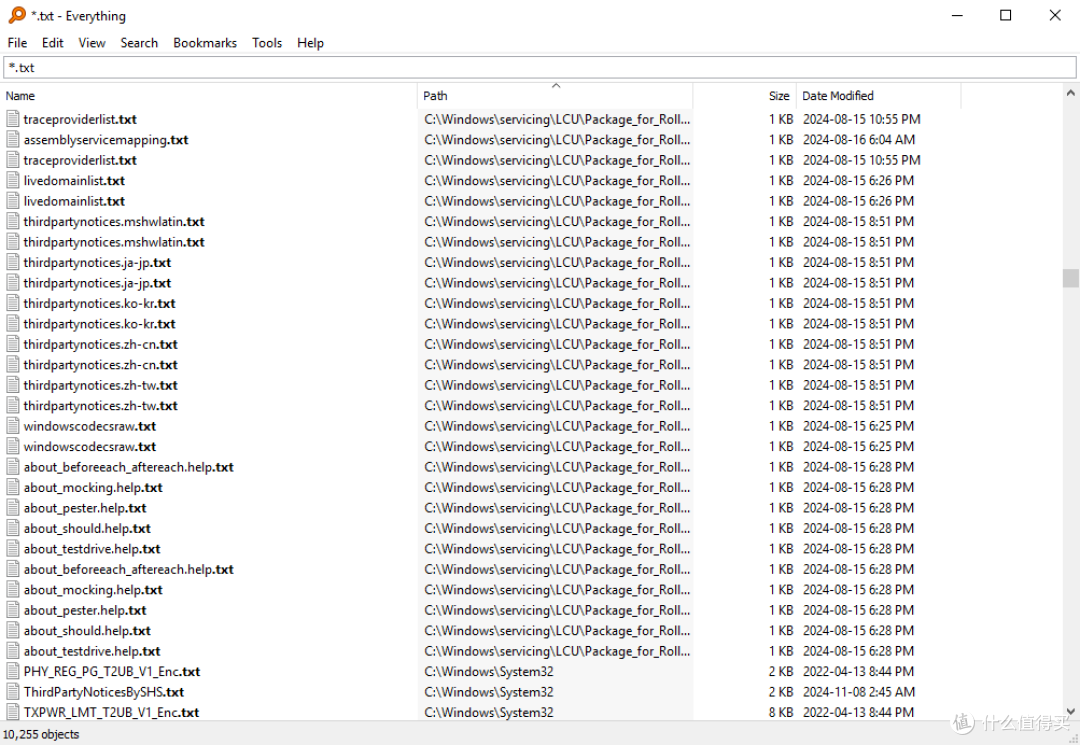
Task: Click the vertical scrollbar thumb
Action: pos(1070,278)
